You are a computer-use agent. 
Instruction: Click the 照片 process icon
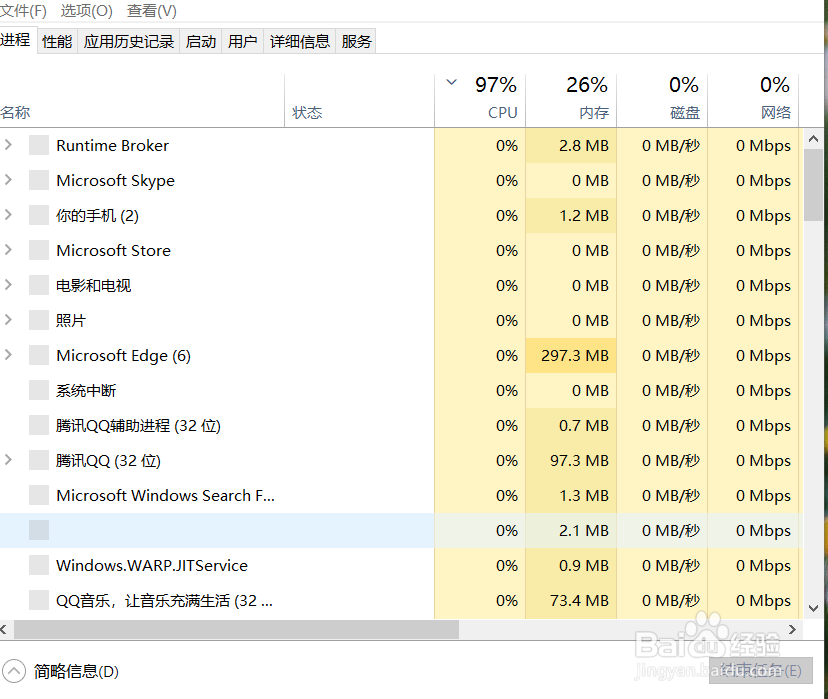pos(39,320)
